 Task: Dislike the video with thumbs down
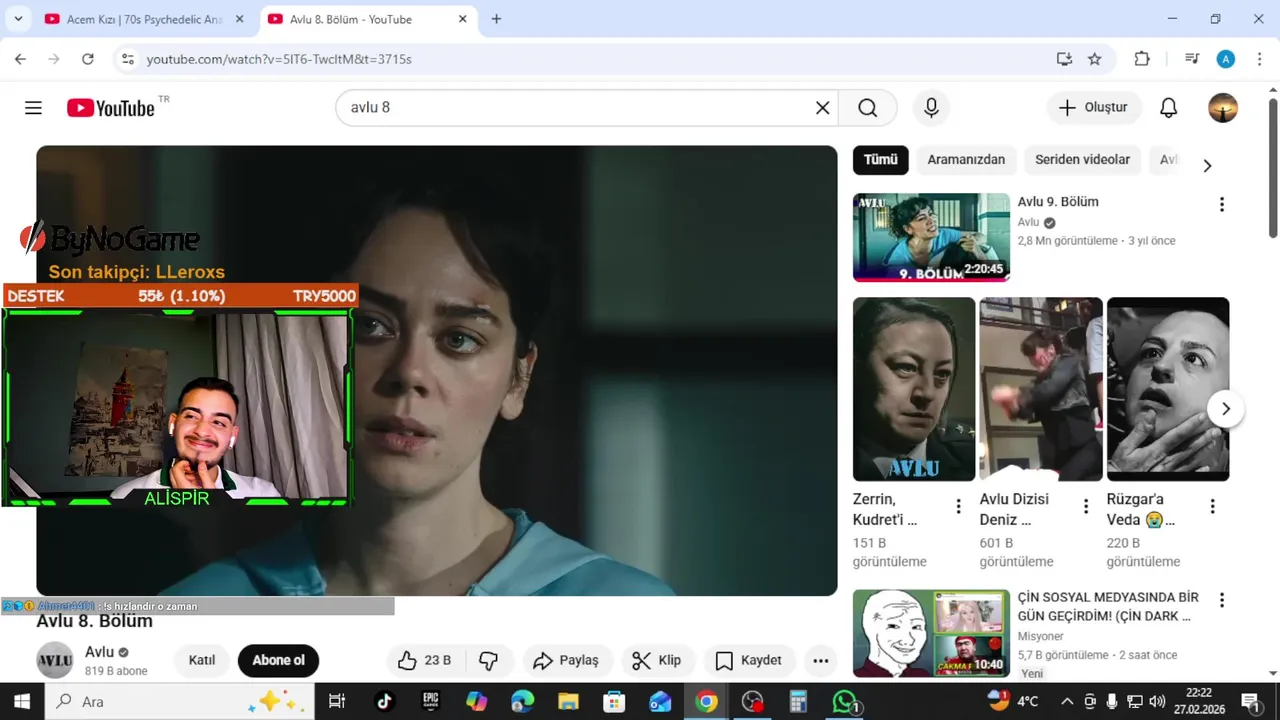(489, 660)
